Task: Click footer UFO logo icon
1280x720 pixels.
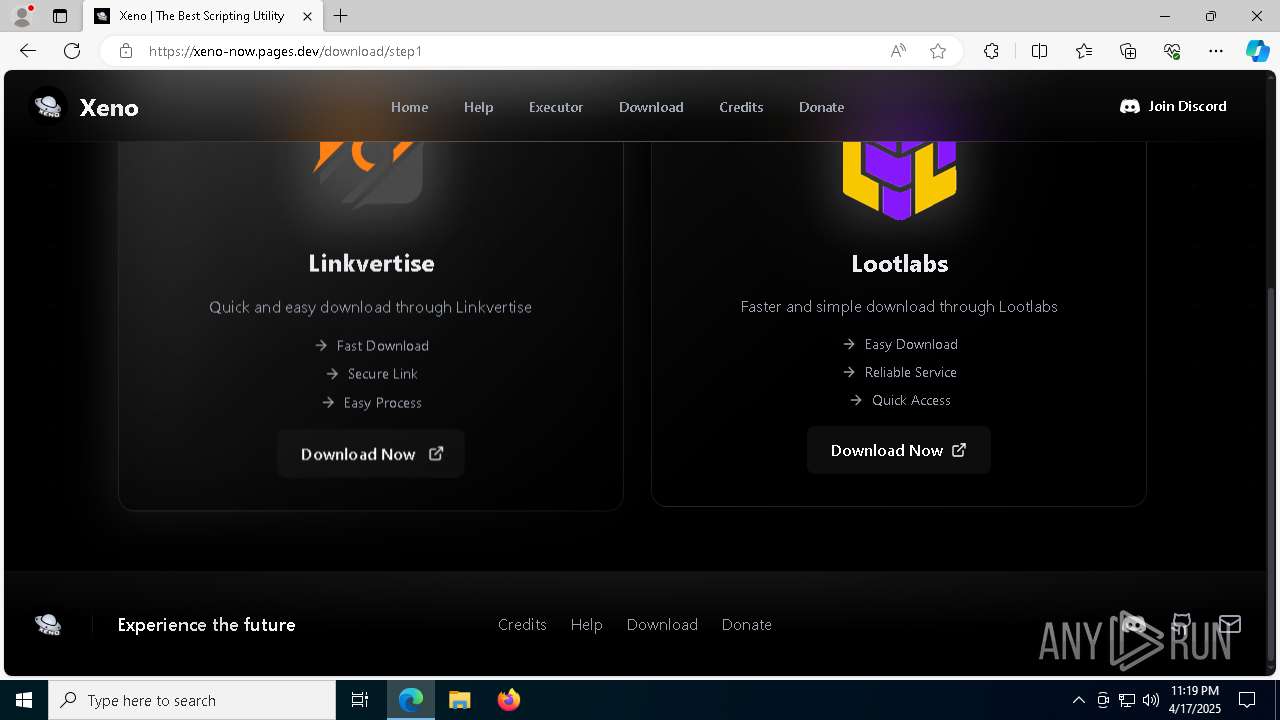Action: 48,624
